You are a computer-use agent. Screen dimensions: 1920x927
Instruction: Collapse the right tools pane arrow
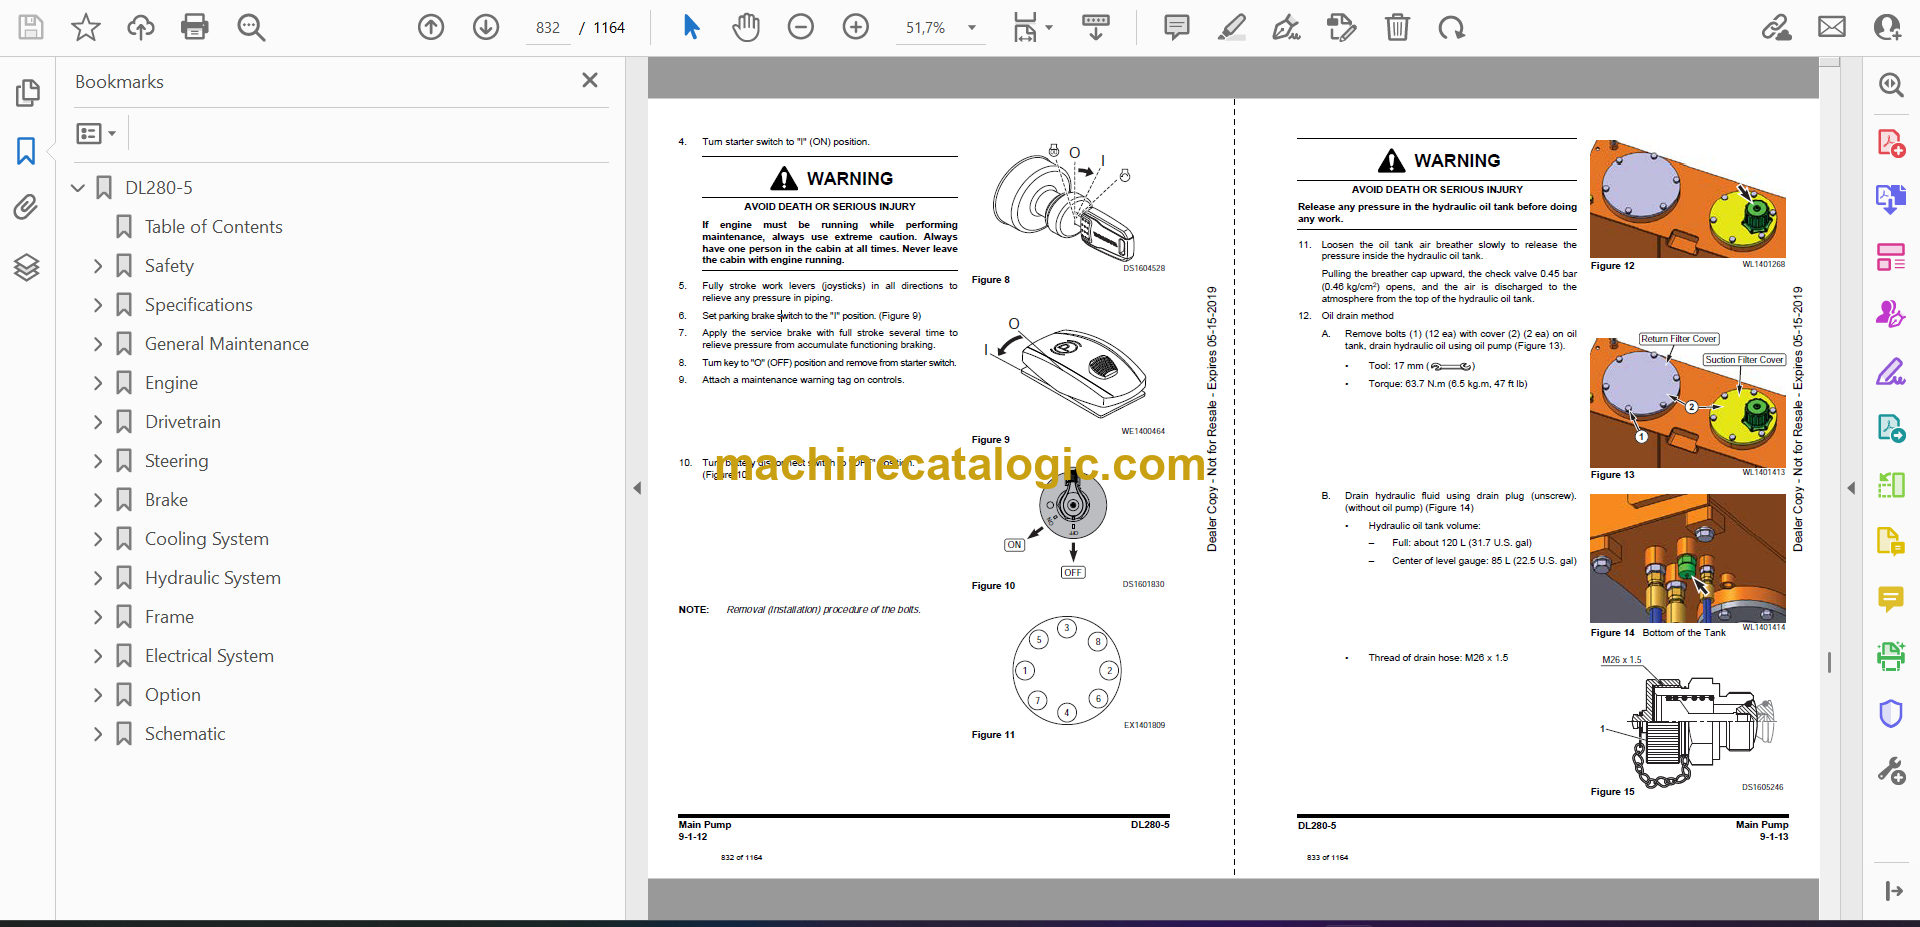click(1851, 488)
